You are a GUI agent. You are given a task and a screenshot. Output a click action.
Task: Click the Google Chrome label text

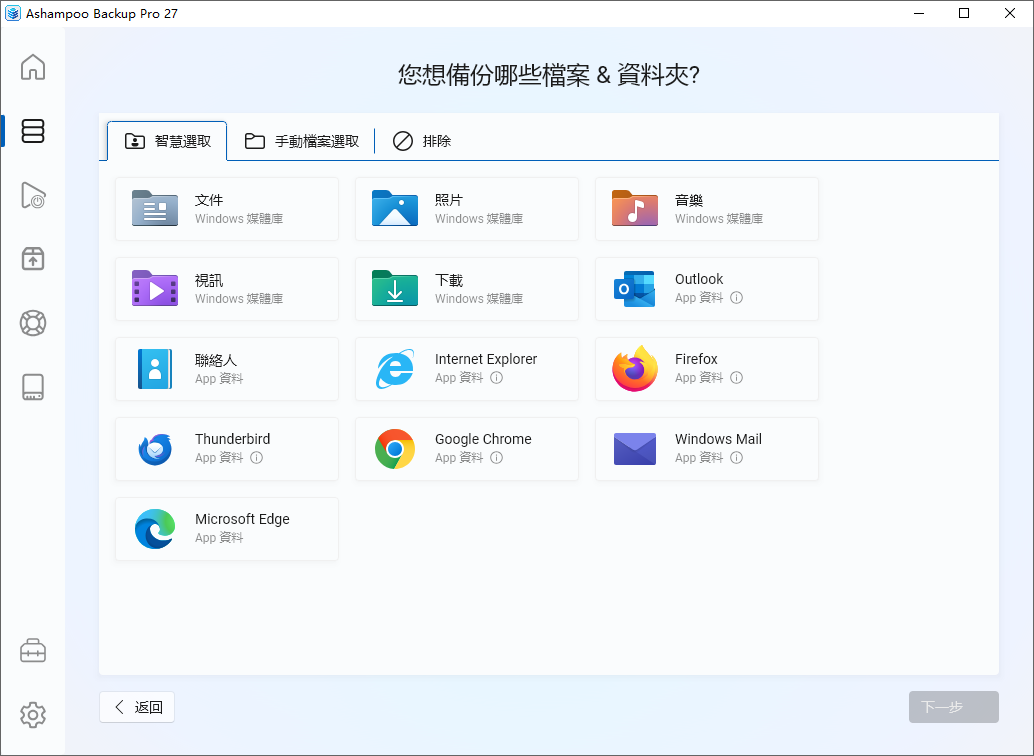[483, 439]
